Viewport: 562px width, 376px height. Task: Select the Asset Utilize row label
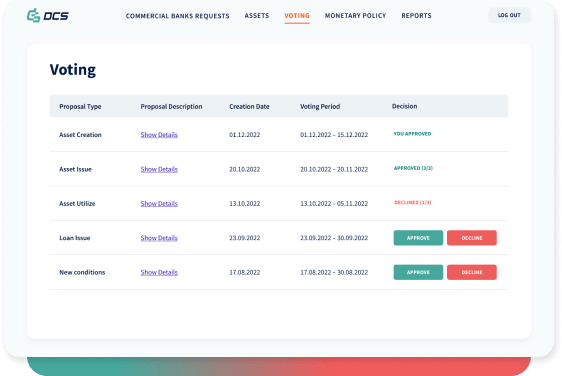pos(77,204)
